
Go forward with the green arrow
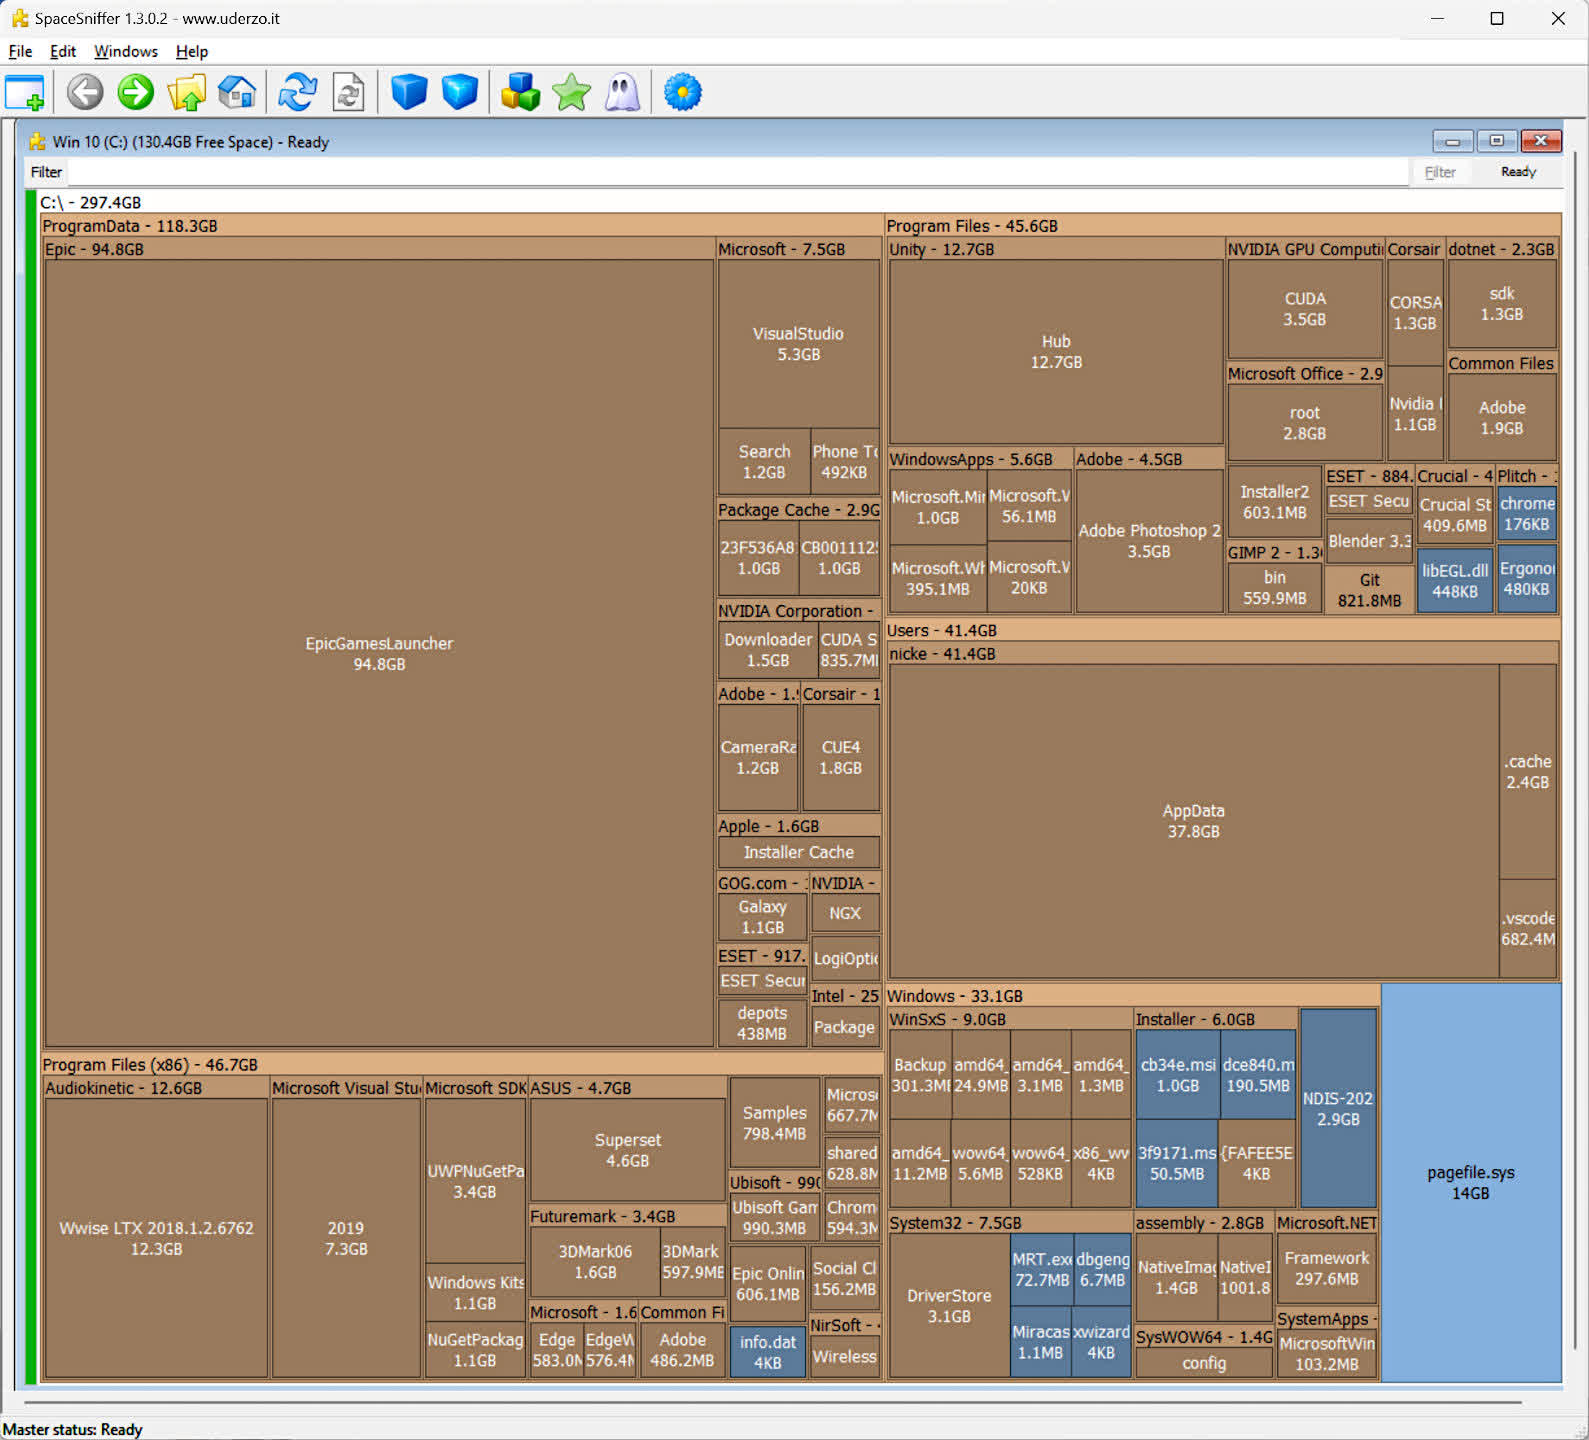136,93
